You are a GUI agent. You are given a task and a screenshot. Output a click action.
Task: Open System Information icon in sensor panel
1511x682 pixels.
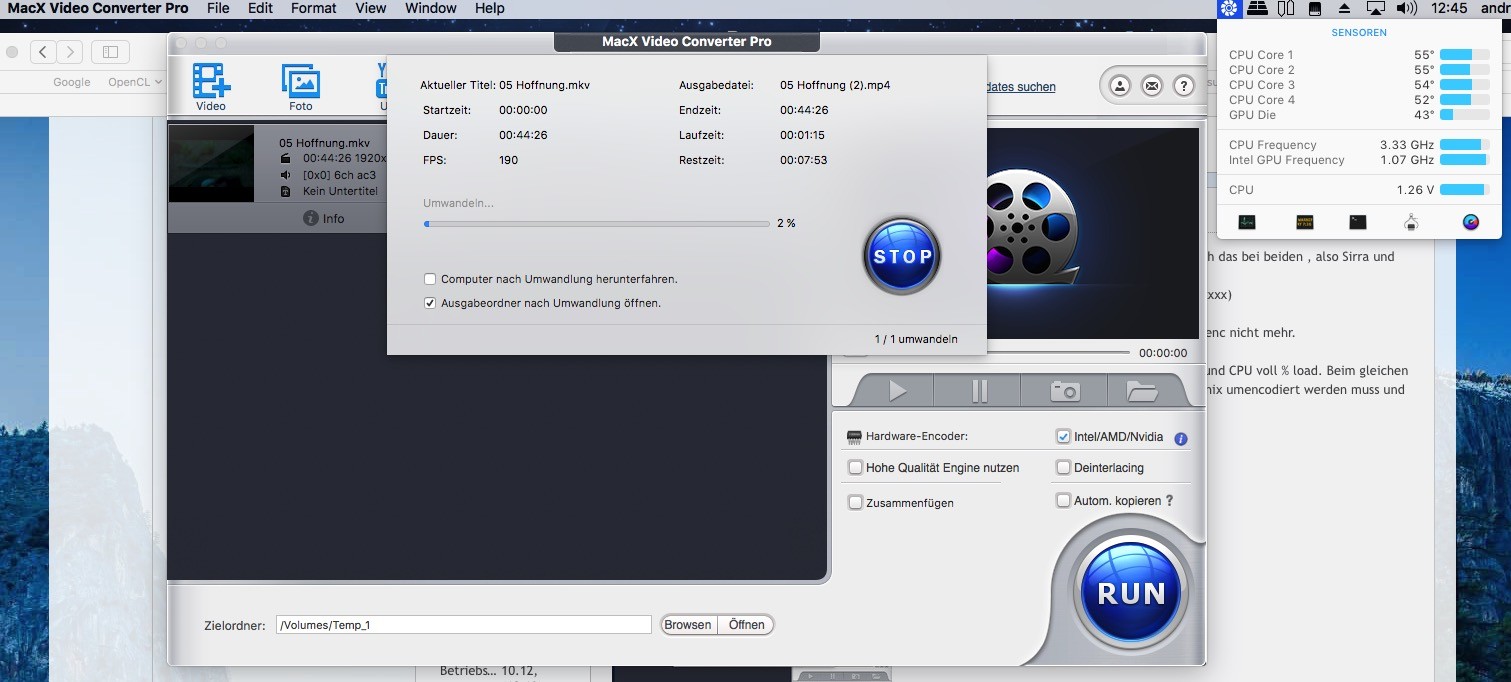[1411, 222]
